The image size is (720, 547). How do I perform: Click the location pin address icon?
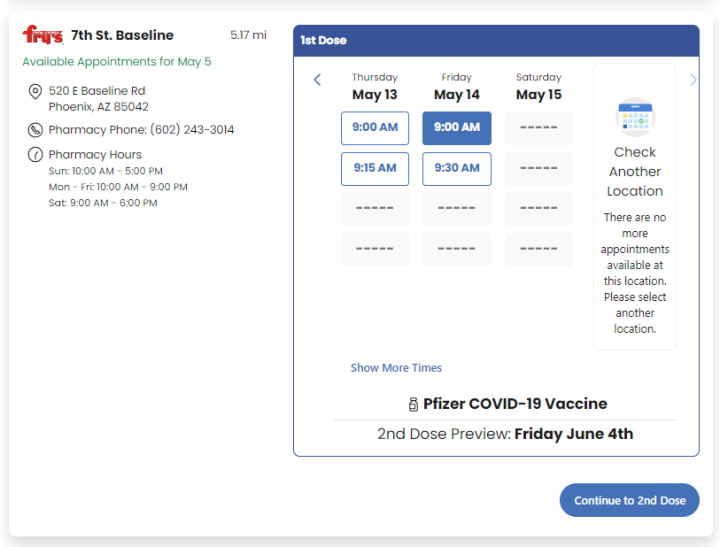click(x=35, y=92)
